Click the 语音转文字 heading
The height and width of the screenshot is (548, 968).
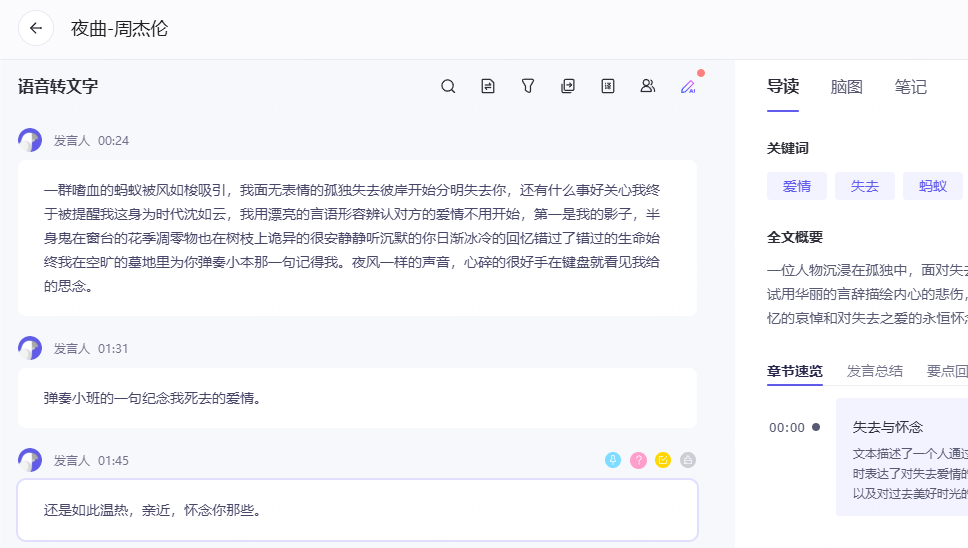coord(58,86)
